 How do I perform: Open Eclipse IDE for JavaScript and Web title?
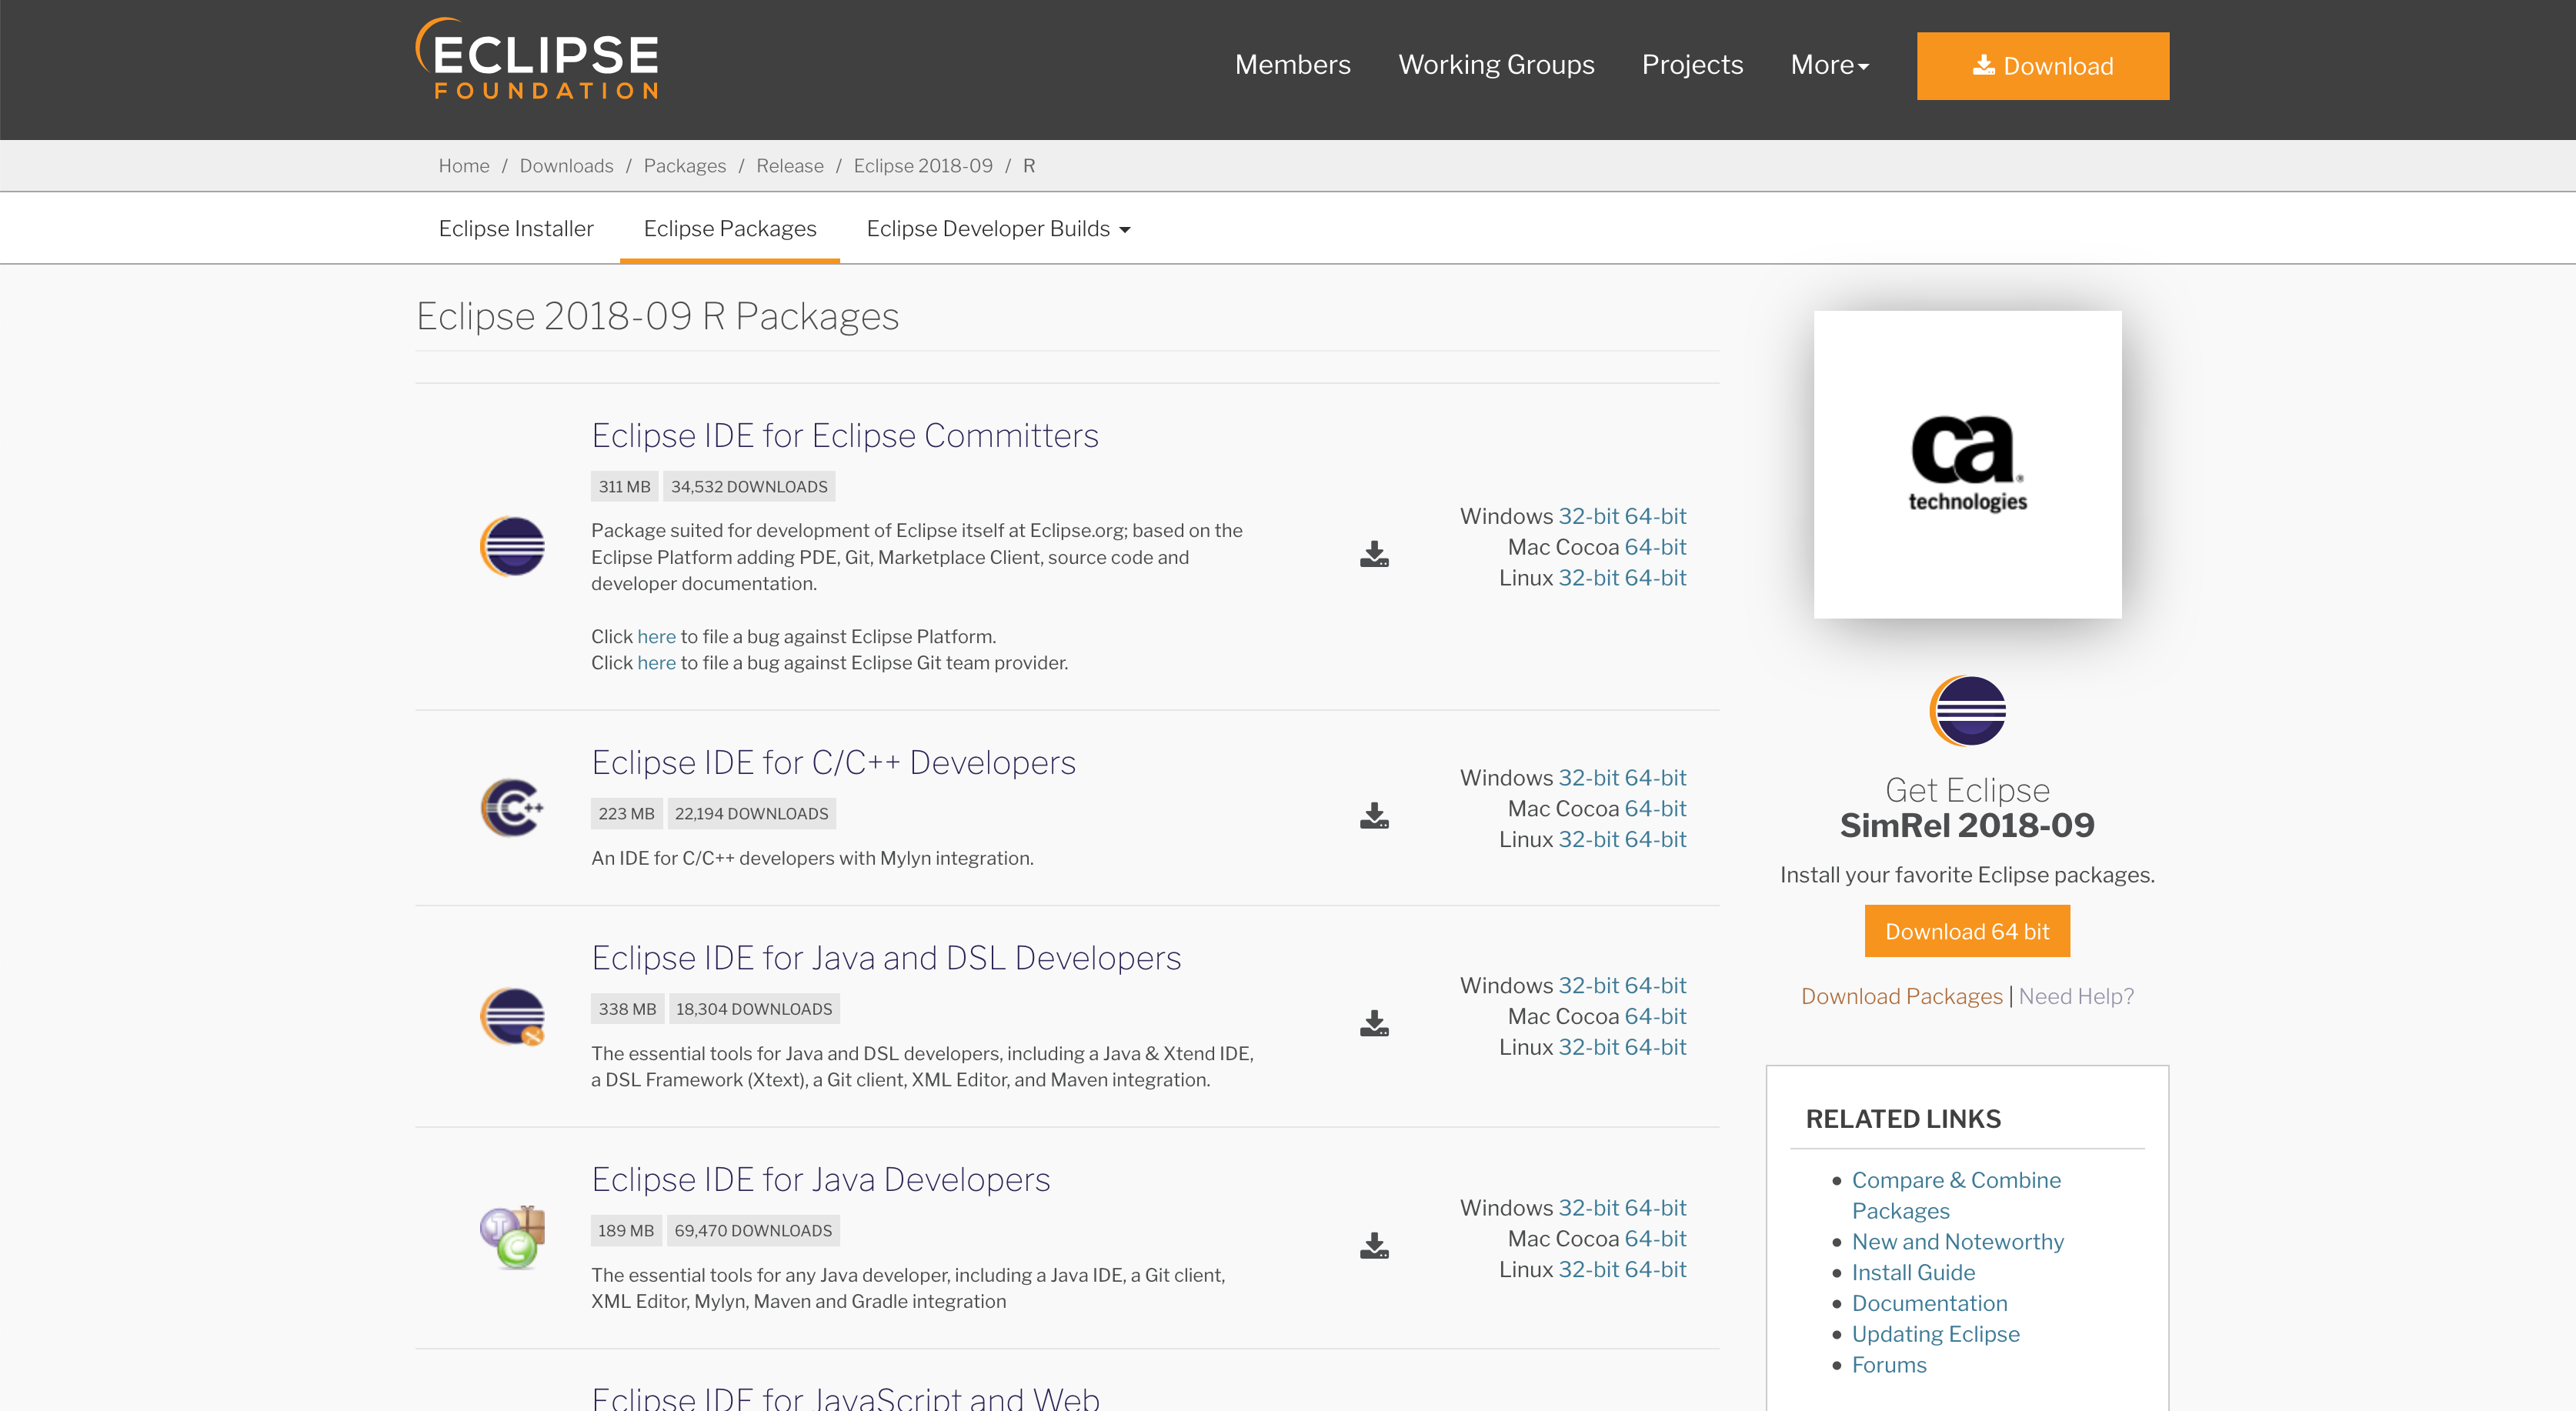coord(845,1398)
